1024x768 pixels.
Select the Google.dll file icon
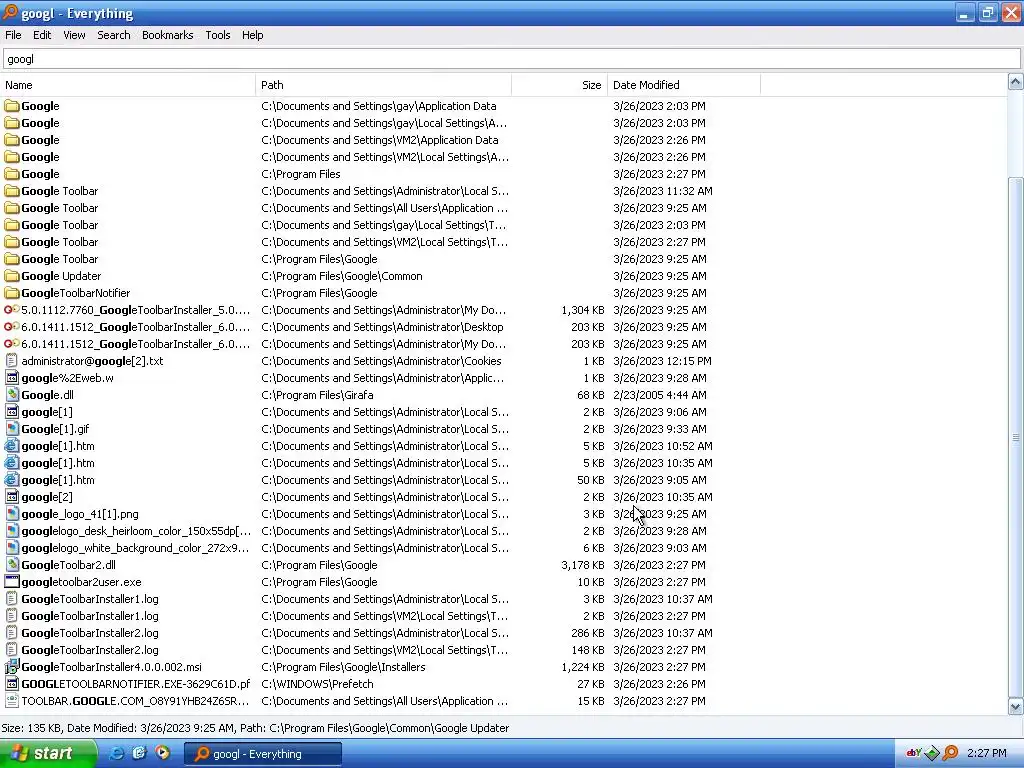coord(12,395)
